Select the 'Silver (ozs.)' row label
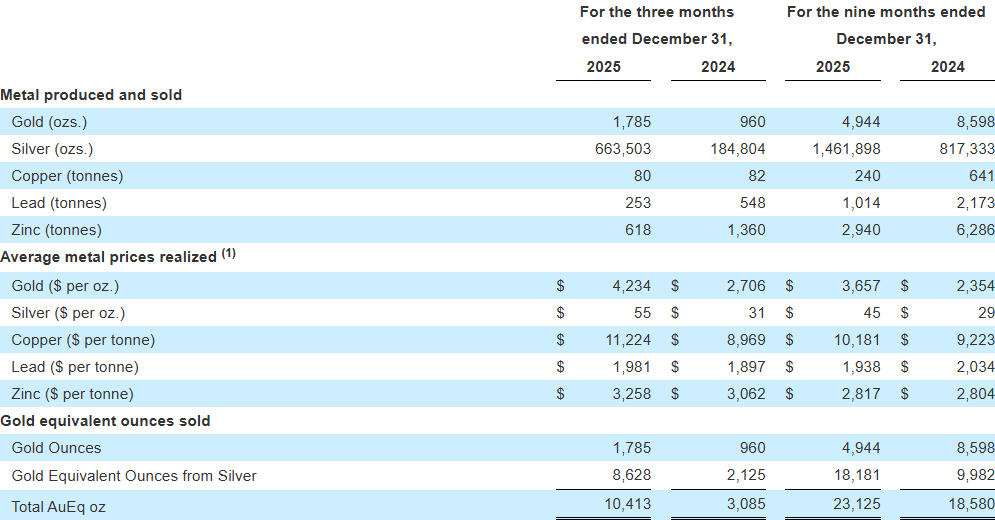 52,149
